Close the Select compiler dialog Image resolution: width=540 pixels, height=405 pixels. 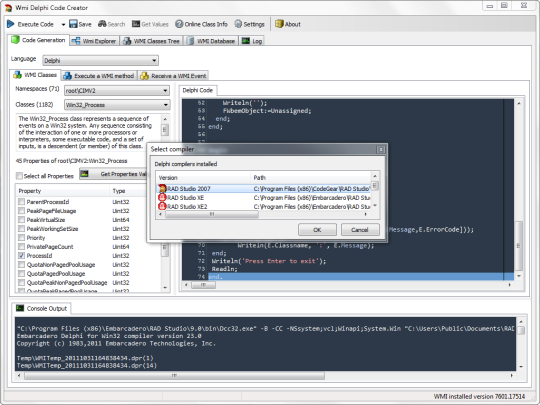pyautogui.click(x=381, y=149)
